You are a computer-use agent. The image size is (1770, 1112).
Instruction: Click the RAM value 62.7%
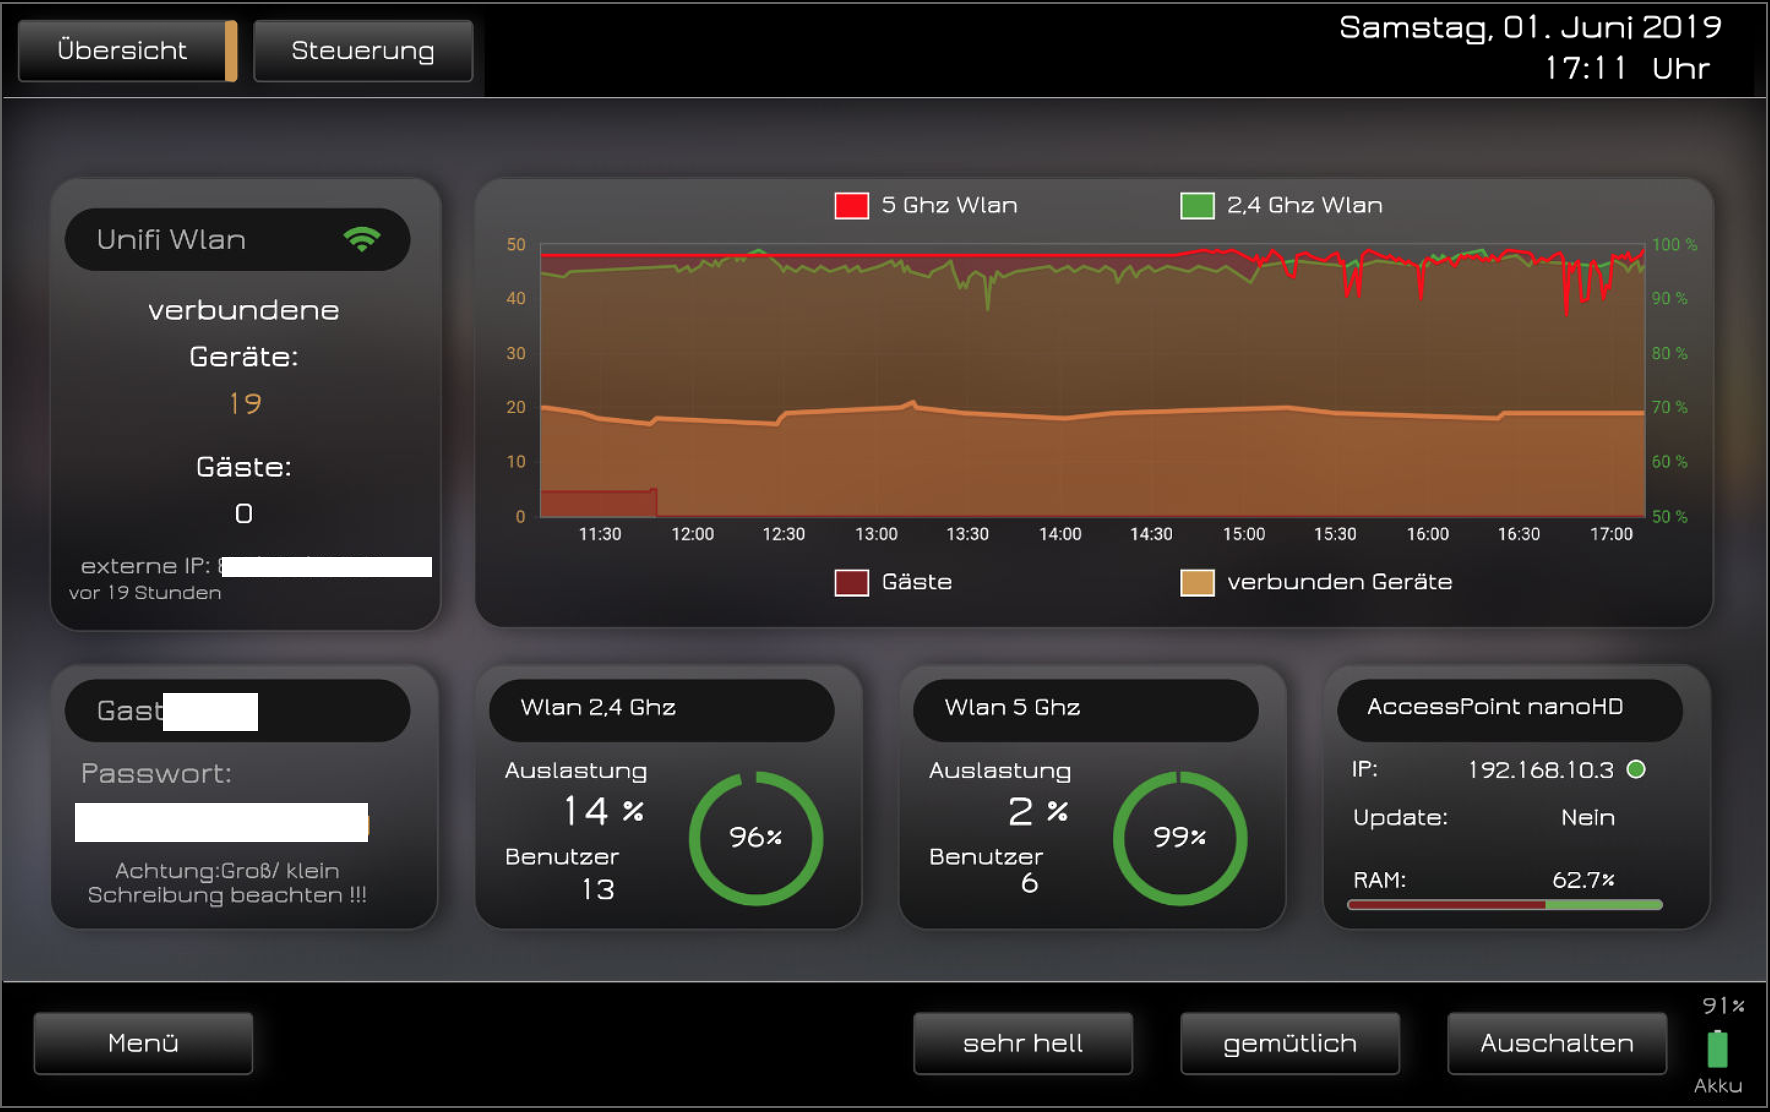pos(1583,879)
